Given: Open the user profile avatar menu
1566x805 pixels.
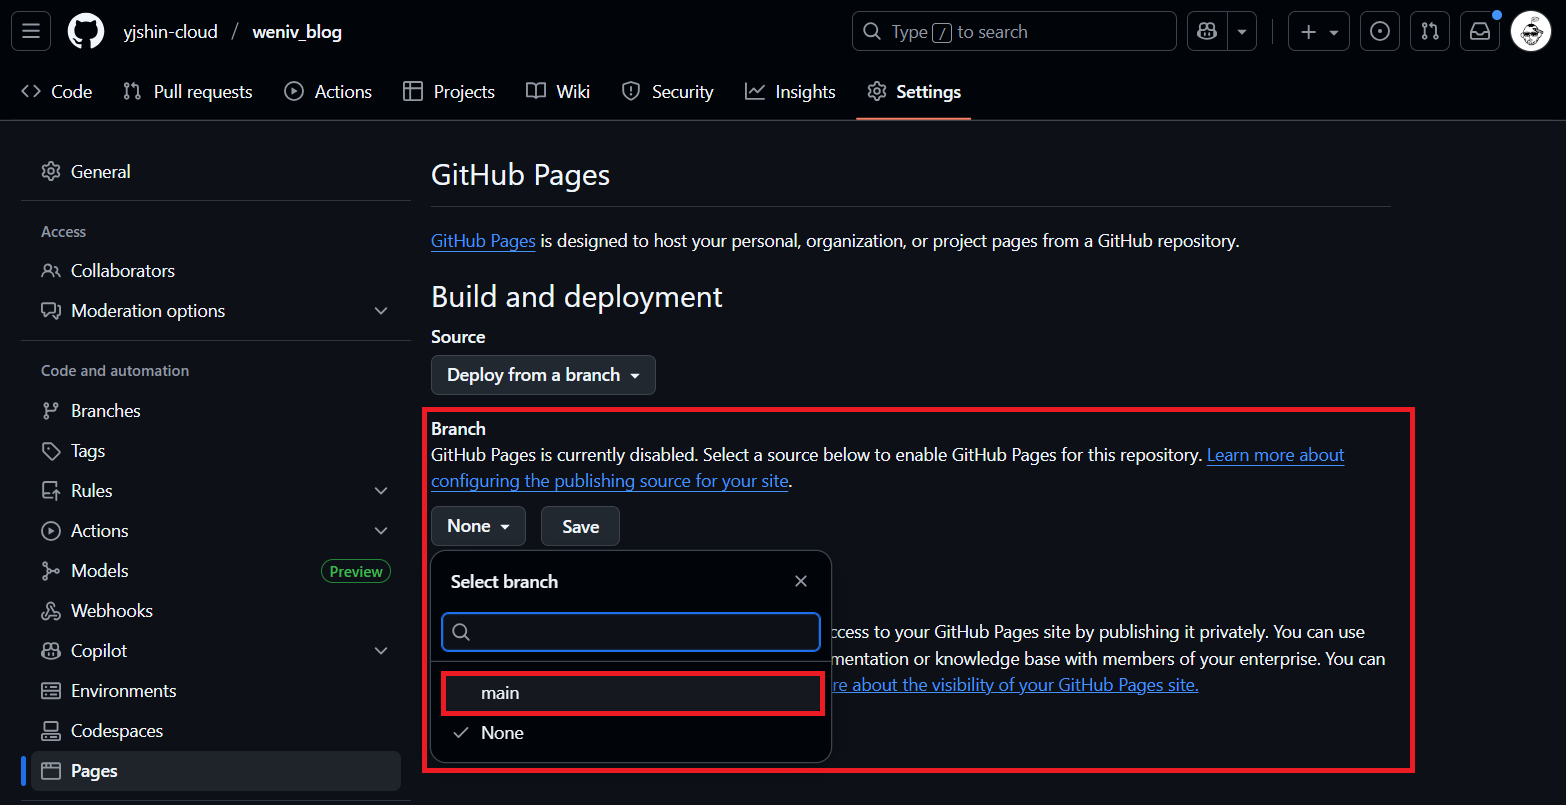Looking at the screenshot, I should [1530, 32].
